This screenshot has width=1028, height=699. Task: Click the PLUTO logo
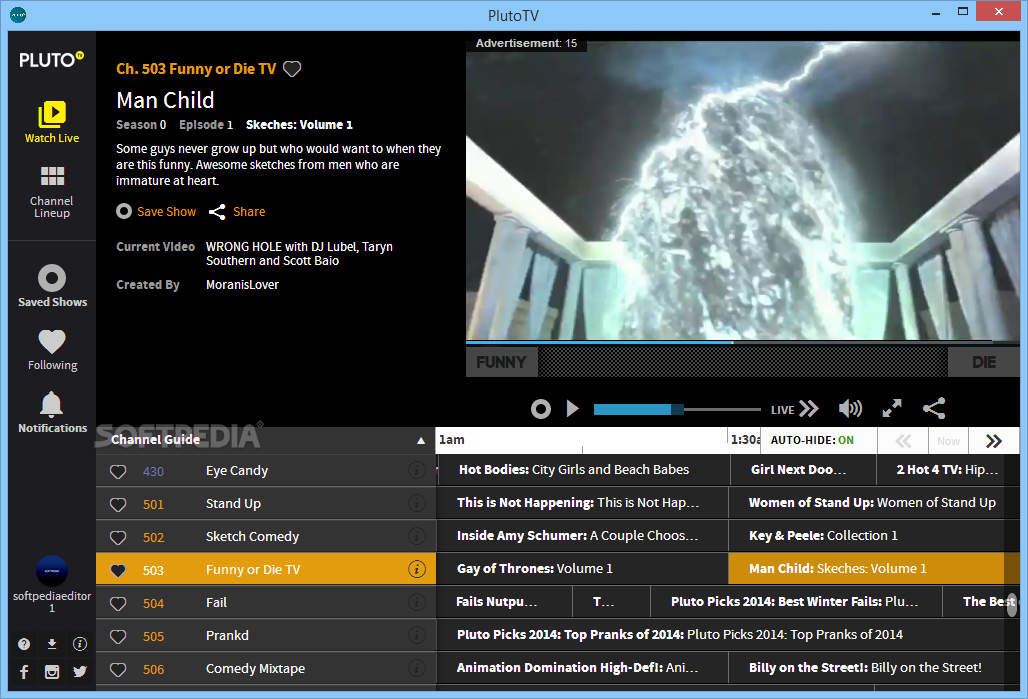click(51, 60)
